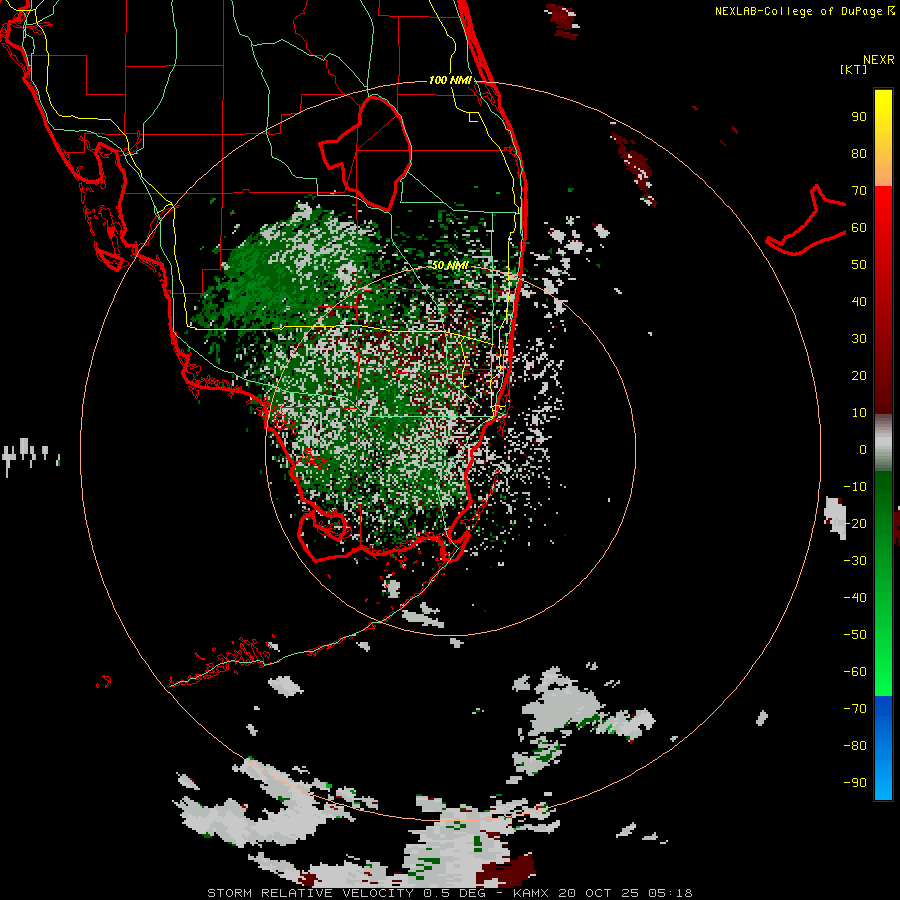Click the -60 value on the velocity scale

point(855,672)
